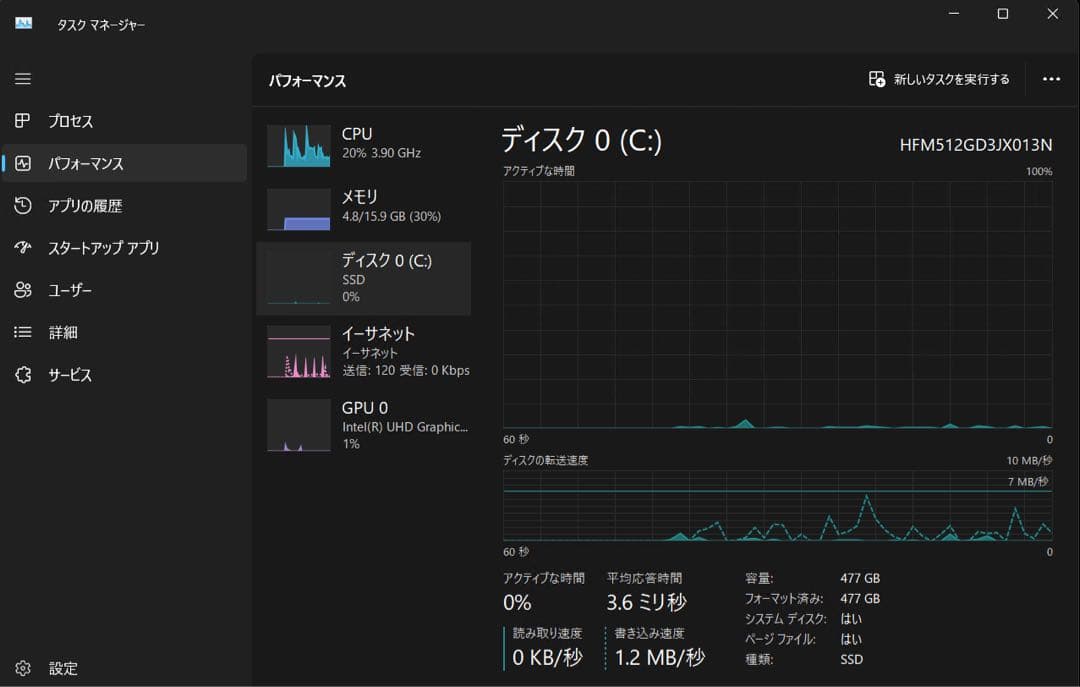Viewport: 1080px width, 687px height.
Task: Click the スタートアップ アプリ icon
Action: pos(23,248)
